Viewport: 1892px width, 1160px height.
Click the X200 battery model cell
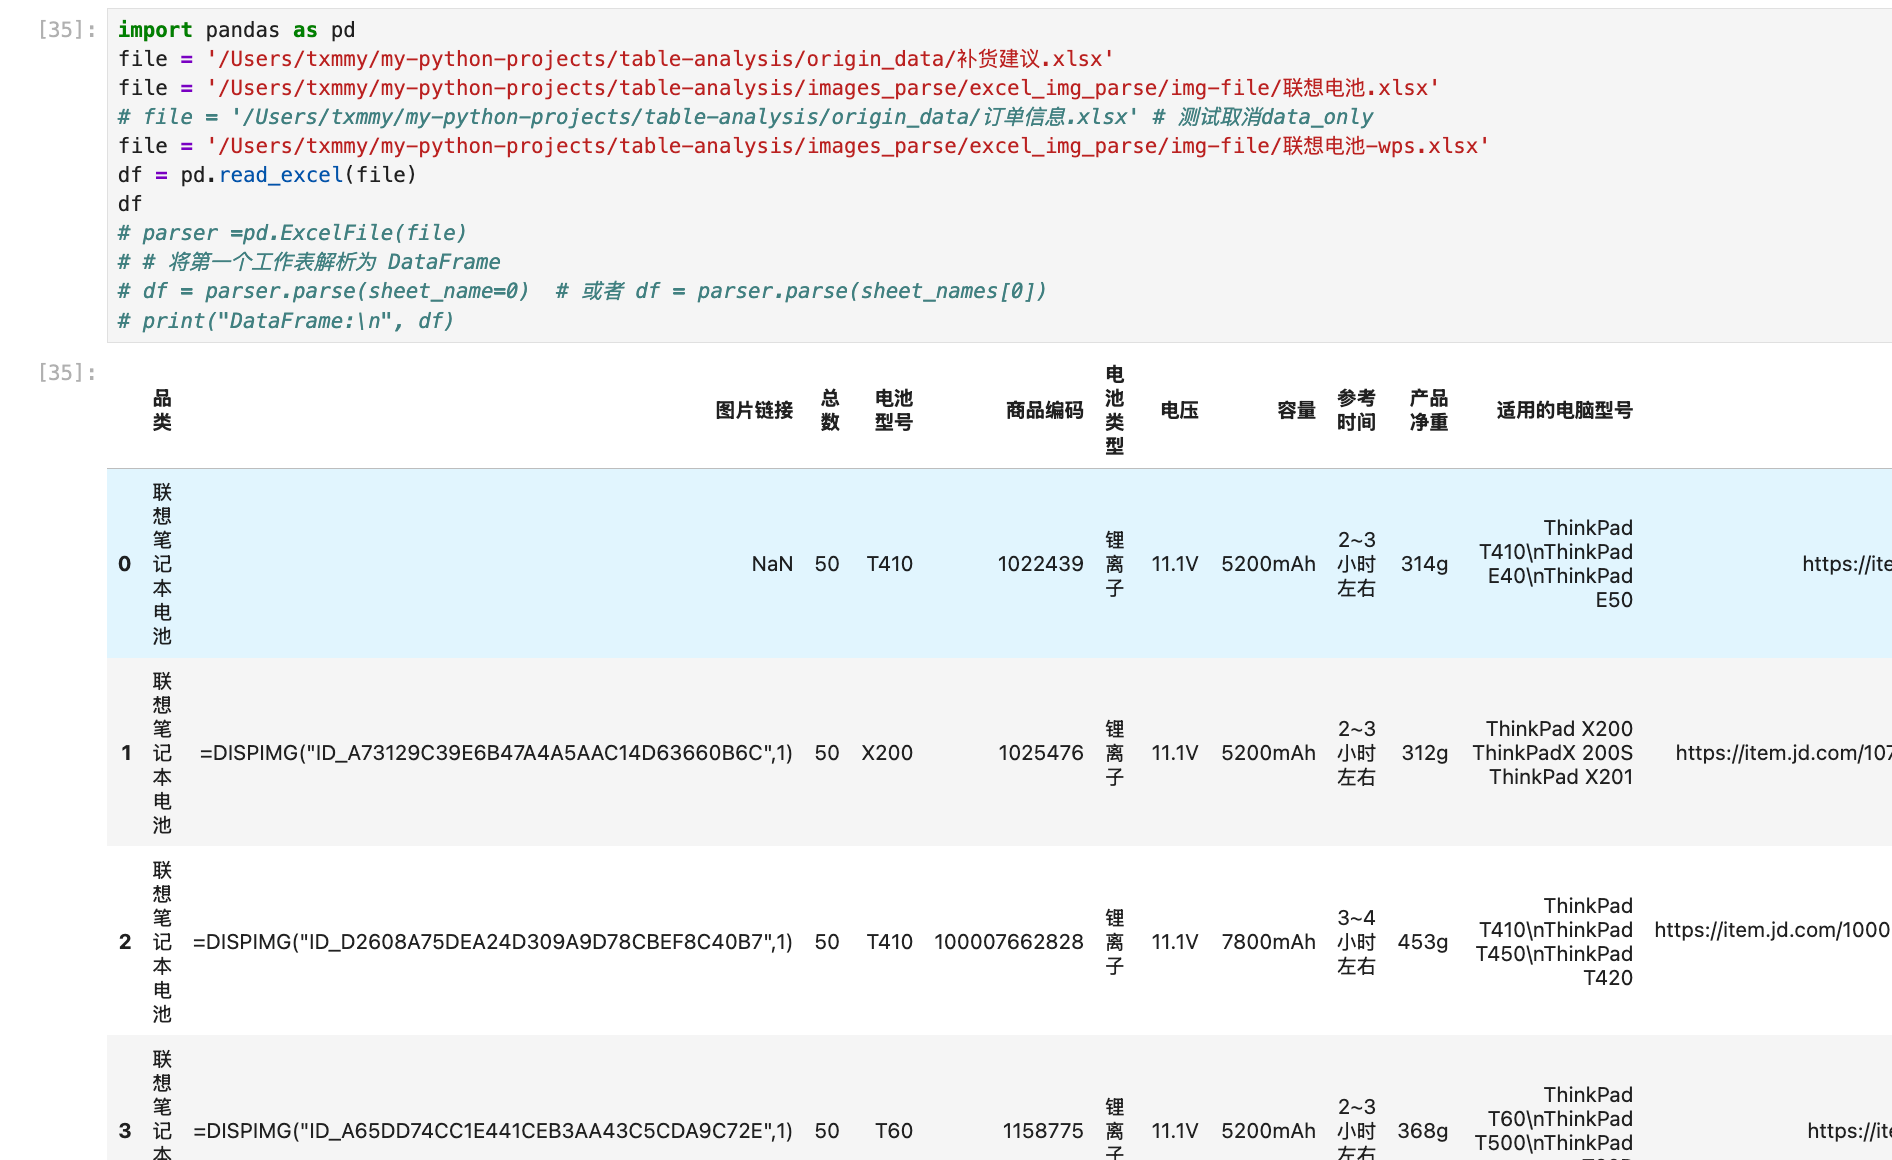[x=887, y=753]
